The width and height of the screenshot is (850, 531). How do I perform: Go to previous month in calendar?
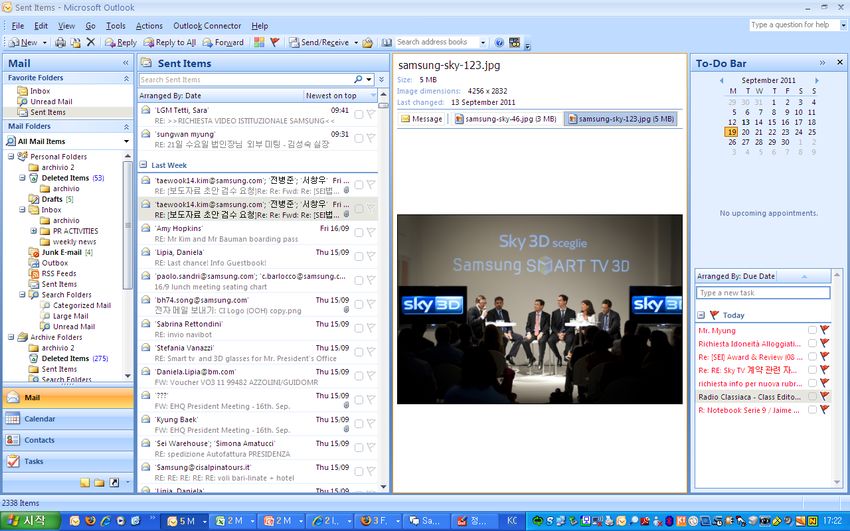[722, 80]
